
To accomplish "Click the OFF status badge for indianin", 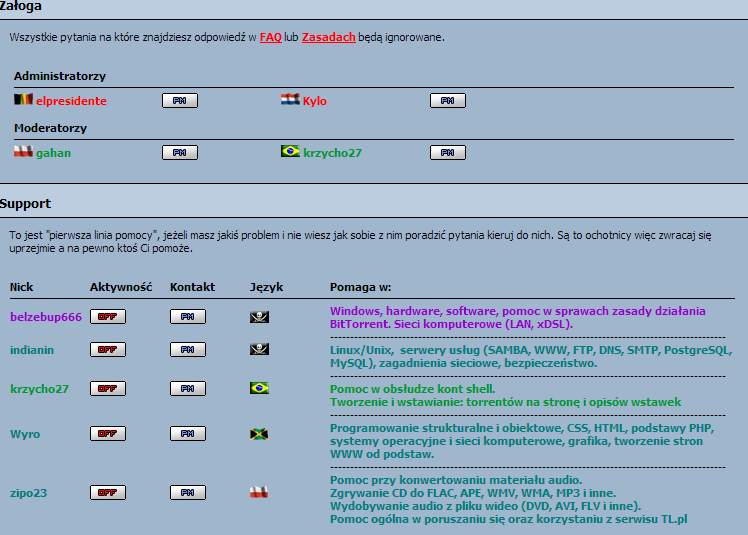I will point(108,349).
